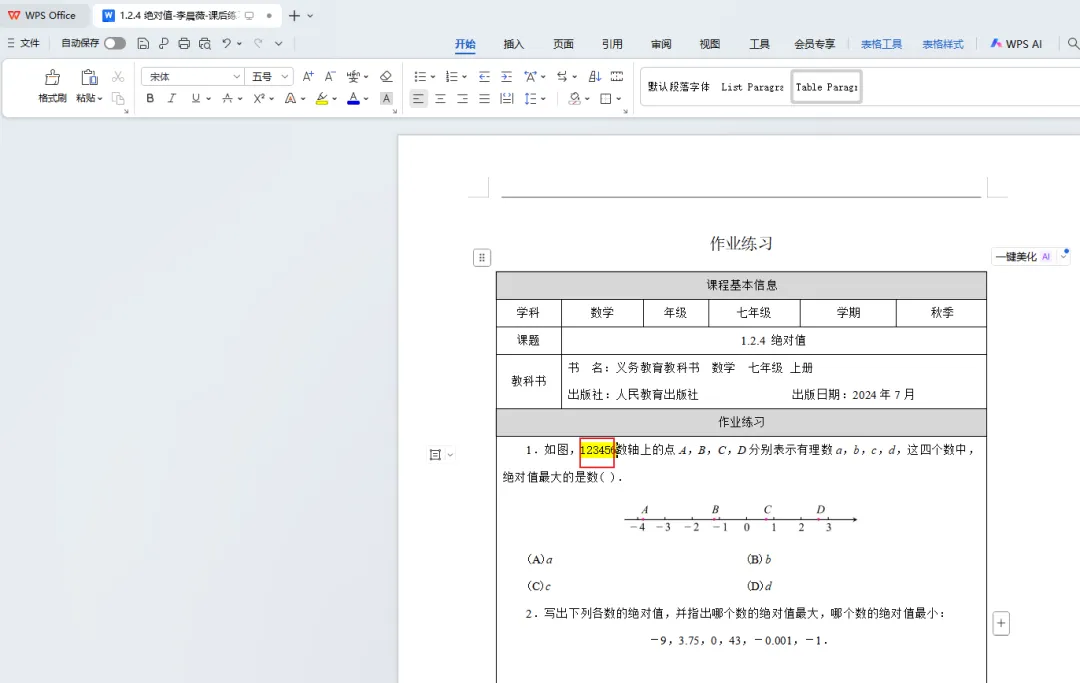Switch to the 表格样式 (Table Style) tab

tap(943, 44)
